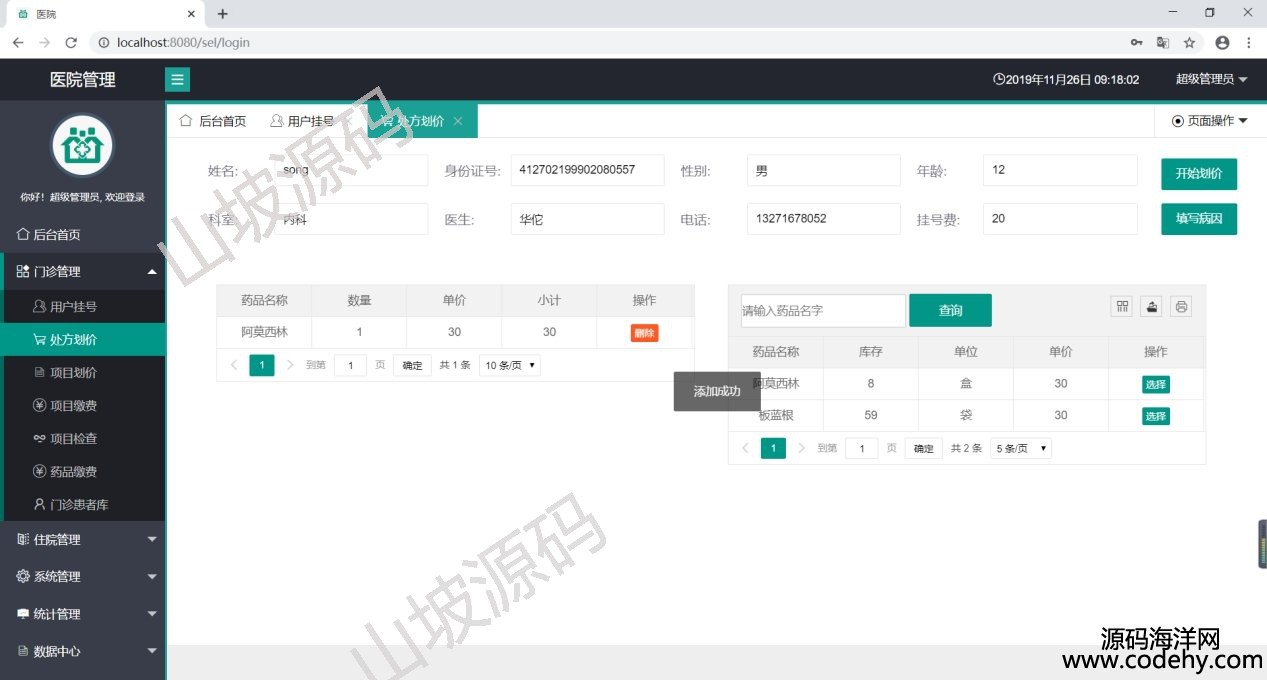This screenshot has height=680, width=1267.
Task: Confirm page jump in prescription table
Action: click(x=412, y=365)
